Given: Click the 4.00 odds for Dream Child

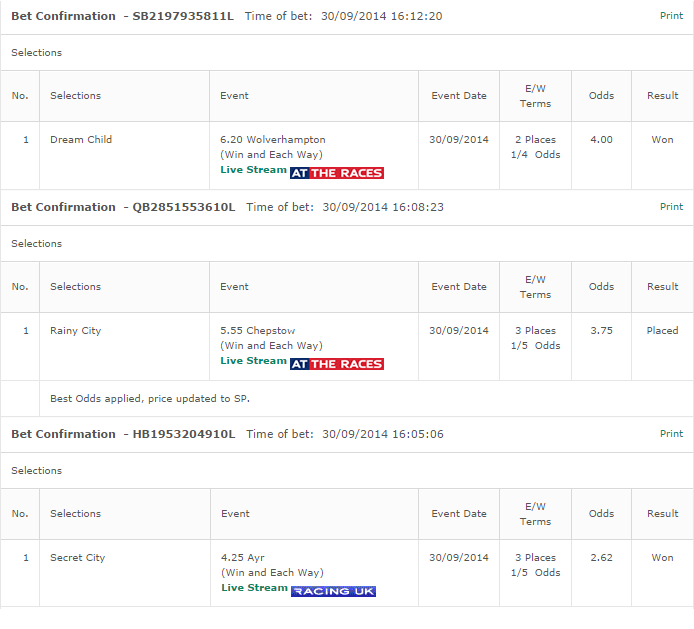Looking at the screenshot, I should click(601, 139).
